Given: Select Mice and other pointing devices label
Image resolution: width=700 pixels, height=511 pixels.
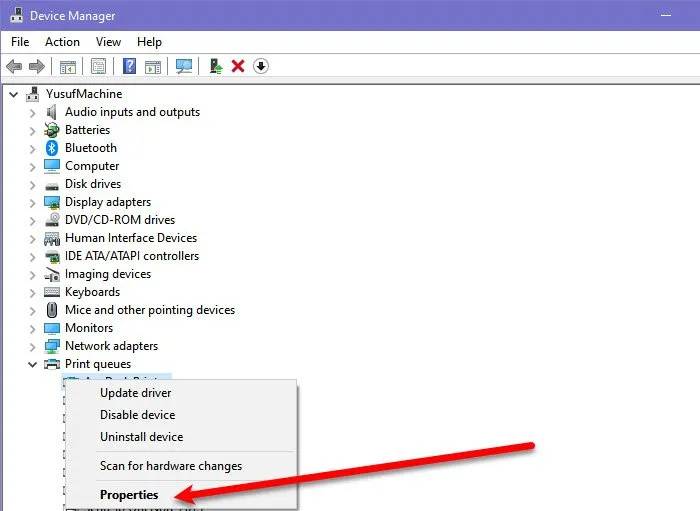Looking at the screenshot, I should 150,310.
